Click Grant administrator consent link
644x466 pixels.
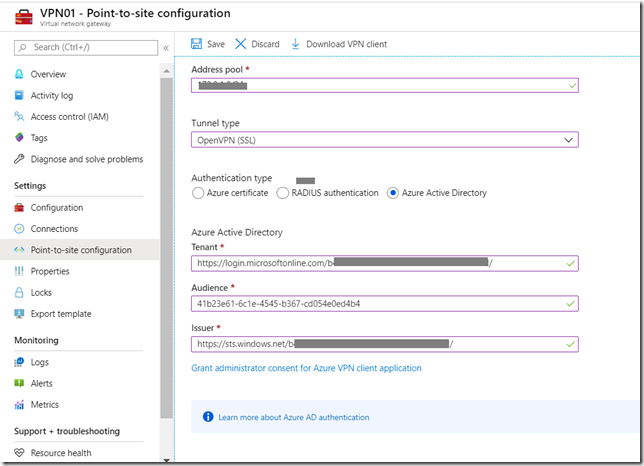tap(306, 368)
